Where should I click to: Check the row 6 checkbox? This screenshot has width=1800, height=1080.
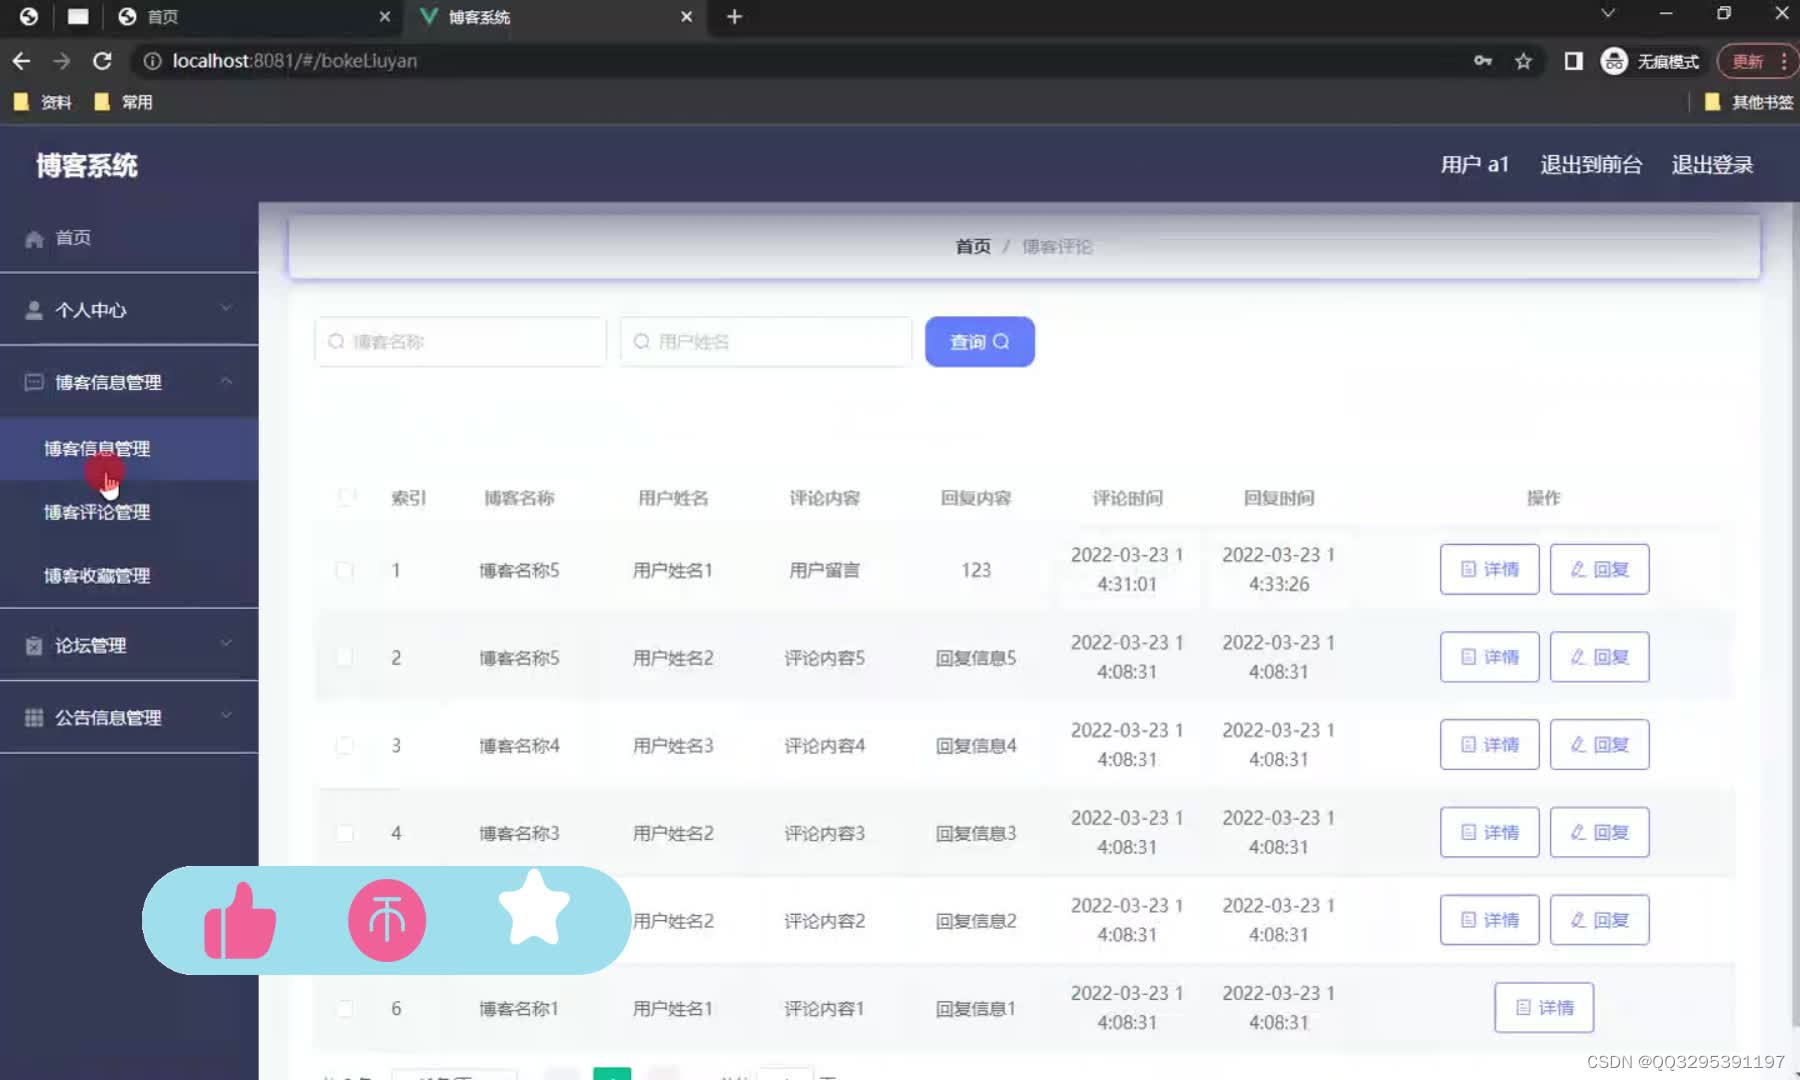tap(344, 1008)
